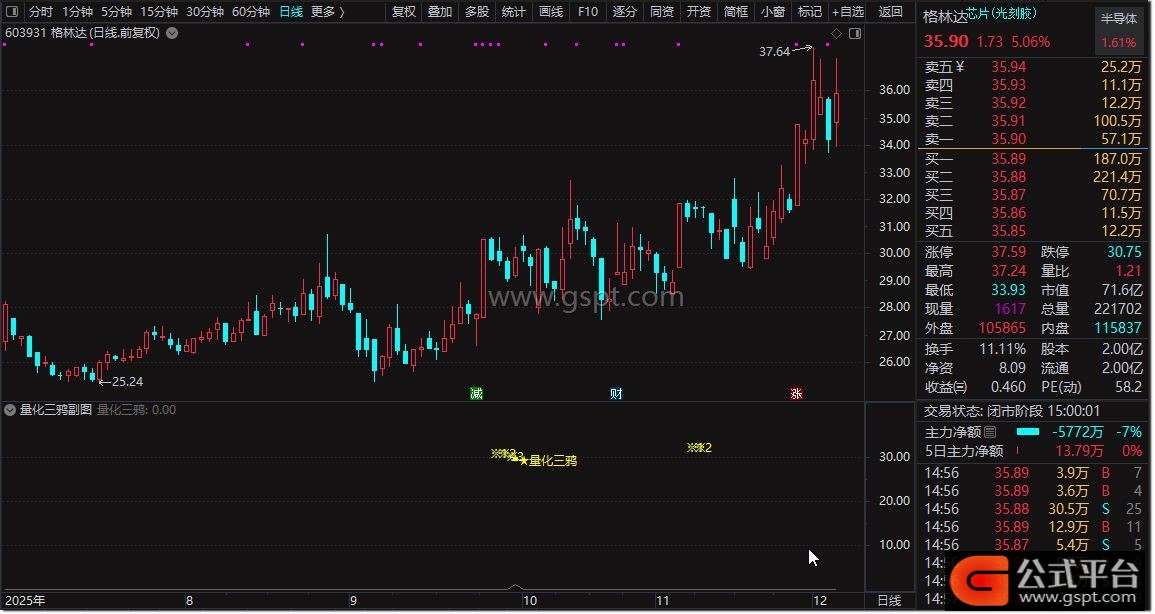Click the panel layout icon at top-left

(12, 12)
